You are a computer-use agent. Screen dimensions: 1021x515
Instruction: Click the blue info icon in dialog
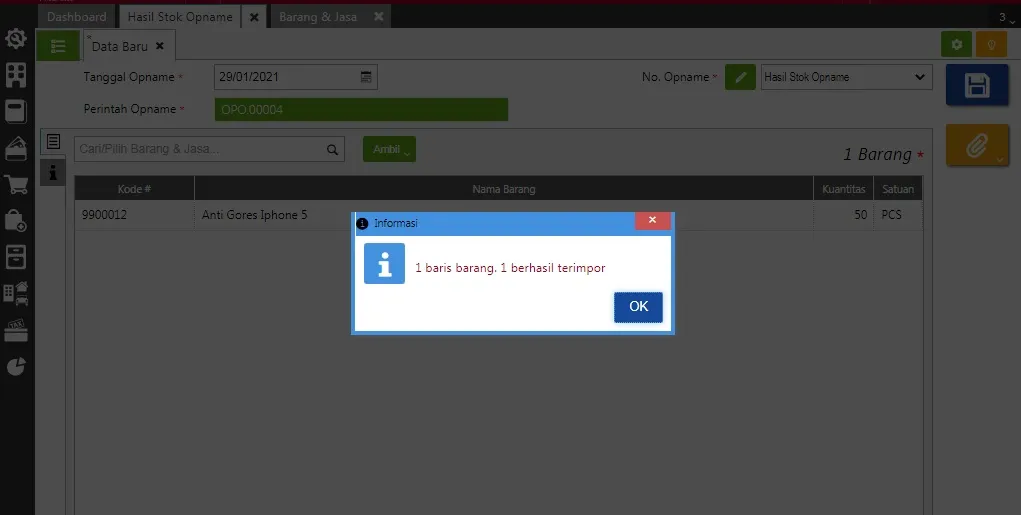[384, 263]
